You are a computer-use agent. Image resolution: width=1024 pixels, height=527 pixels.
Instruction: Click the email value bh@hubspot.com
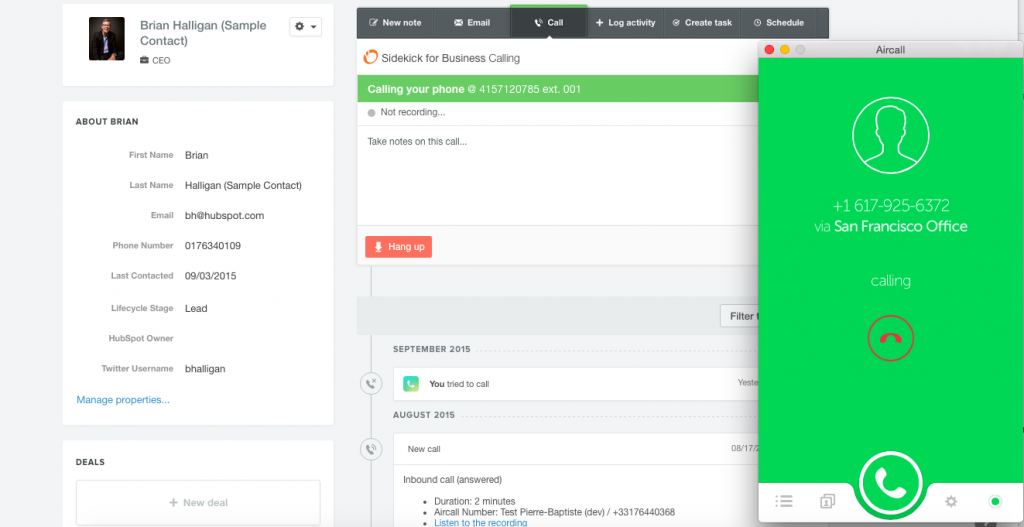coord(224,216)
